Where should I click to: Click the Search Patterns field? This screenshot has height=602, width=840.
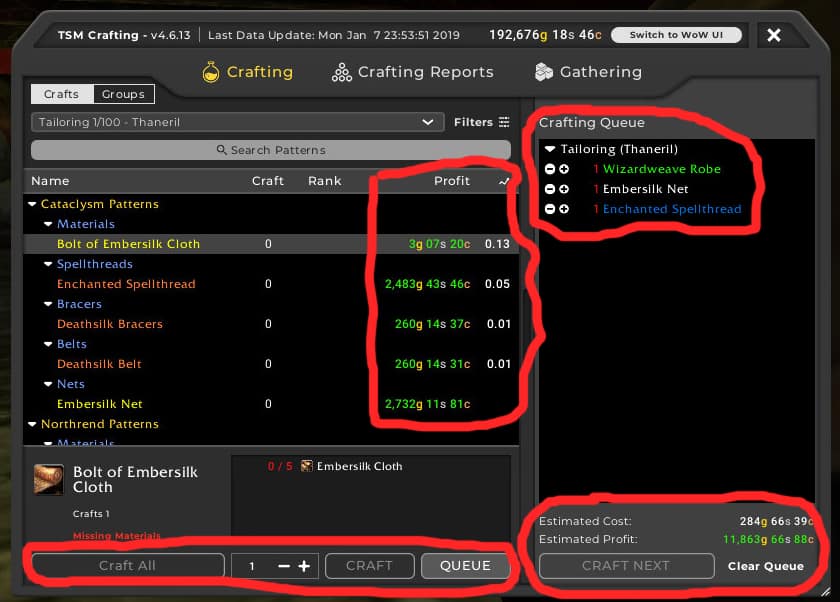coord(271,150)
